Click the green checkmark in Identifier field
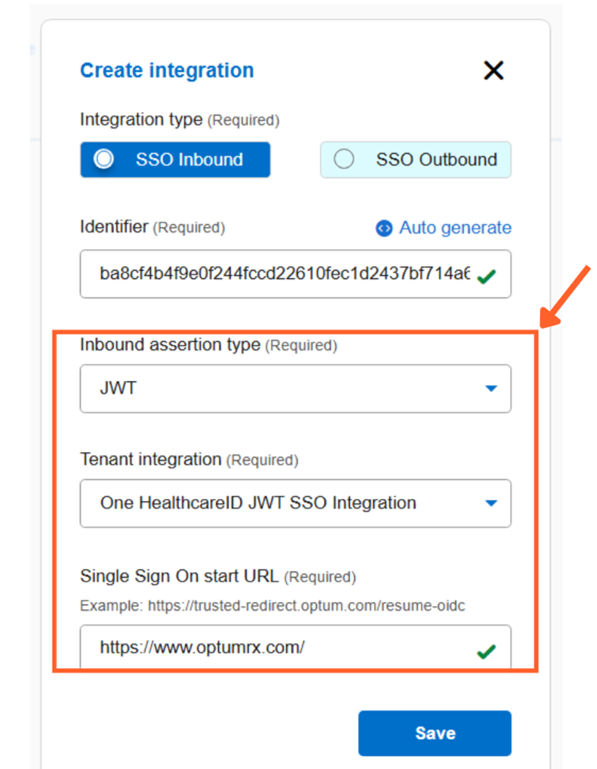The image size is (597, 769). 486,277
